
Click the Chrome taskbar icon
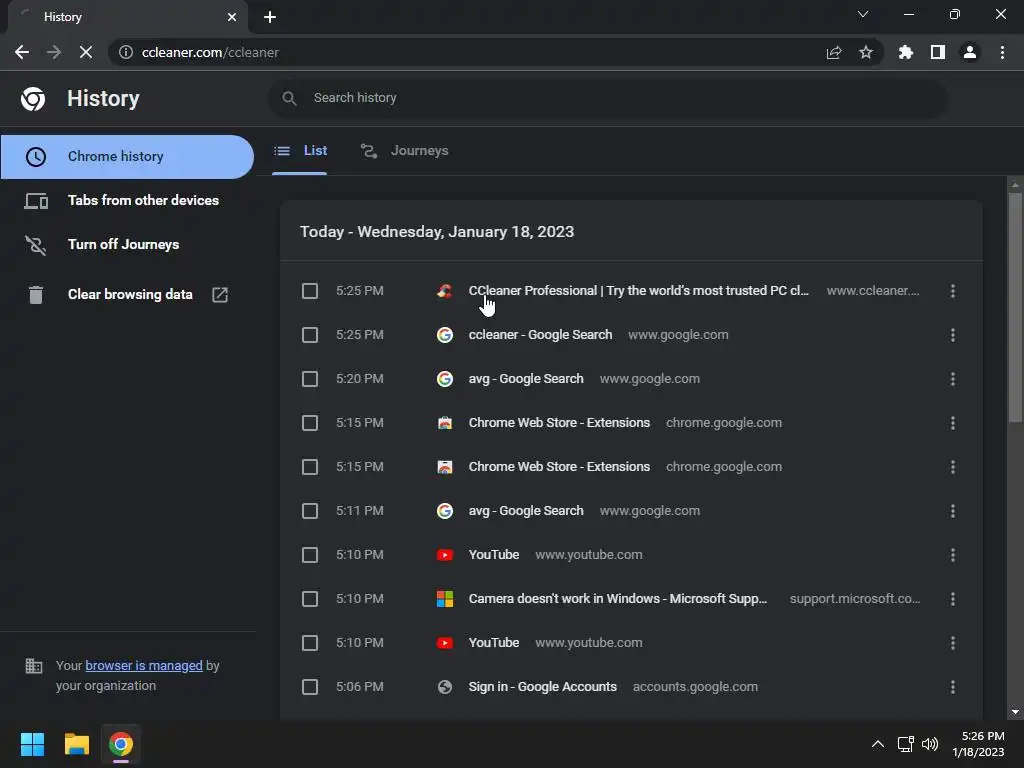tap(121, 744)
